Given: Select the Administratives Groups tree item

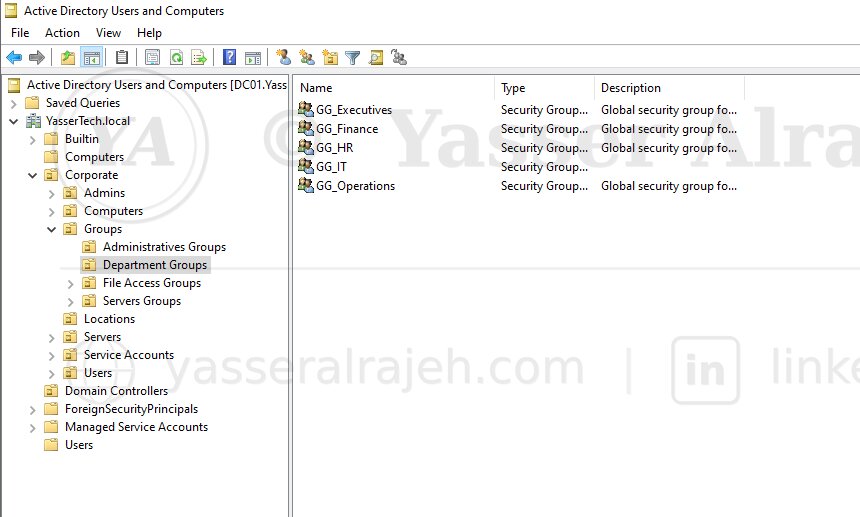Looking at the screenshot, I should coord(164,247).
